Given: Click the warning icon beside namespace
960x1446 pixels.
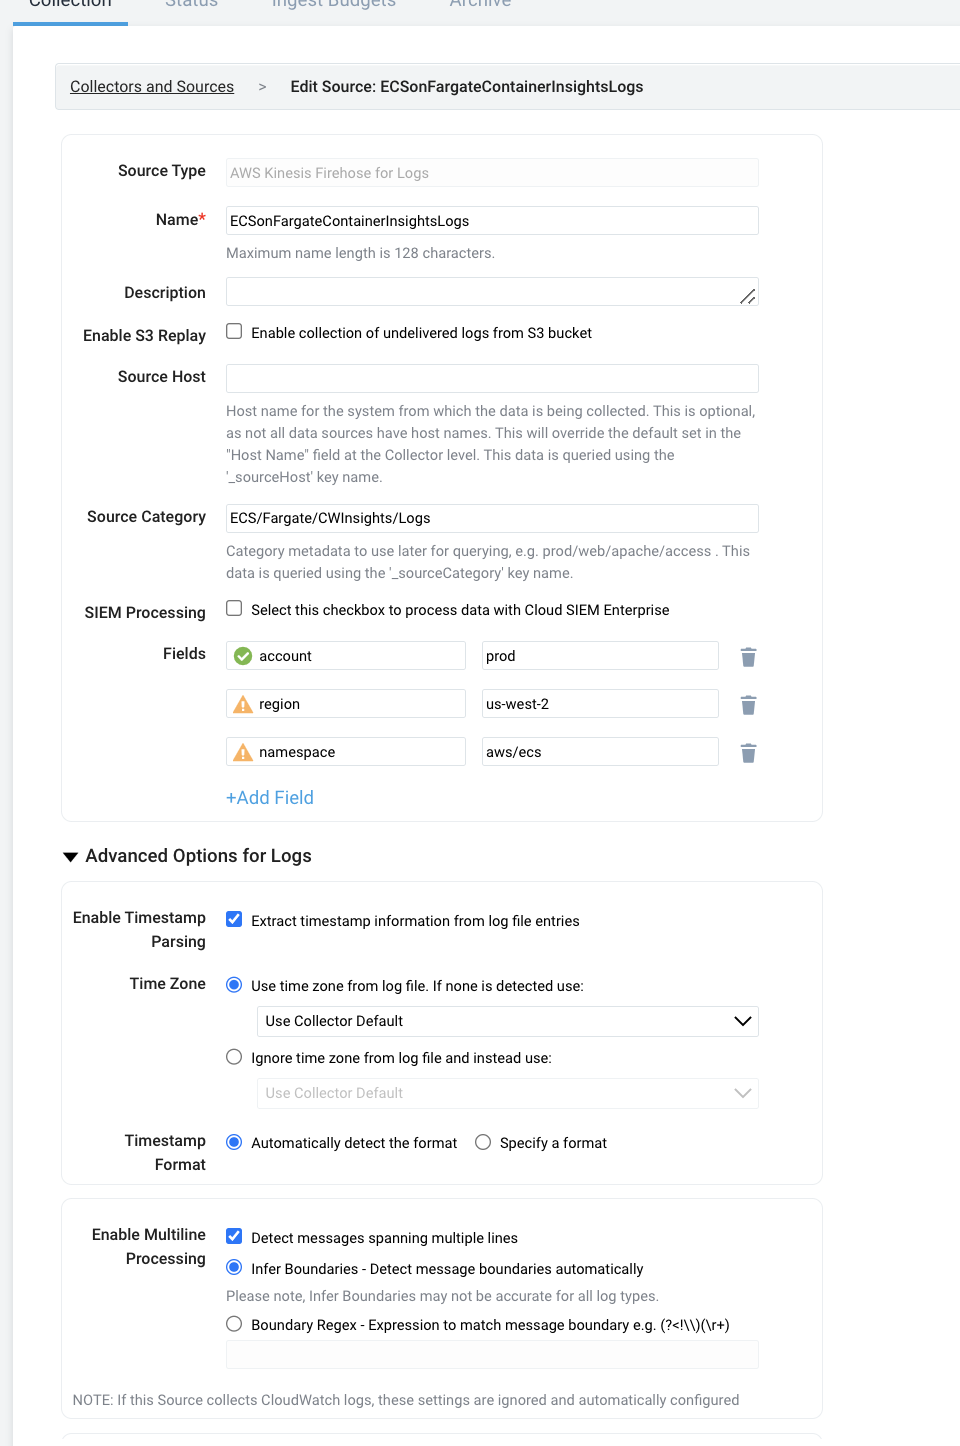Looking at the screenshot, I should click(243, 752).
